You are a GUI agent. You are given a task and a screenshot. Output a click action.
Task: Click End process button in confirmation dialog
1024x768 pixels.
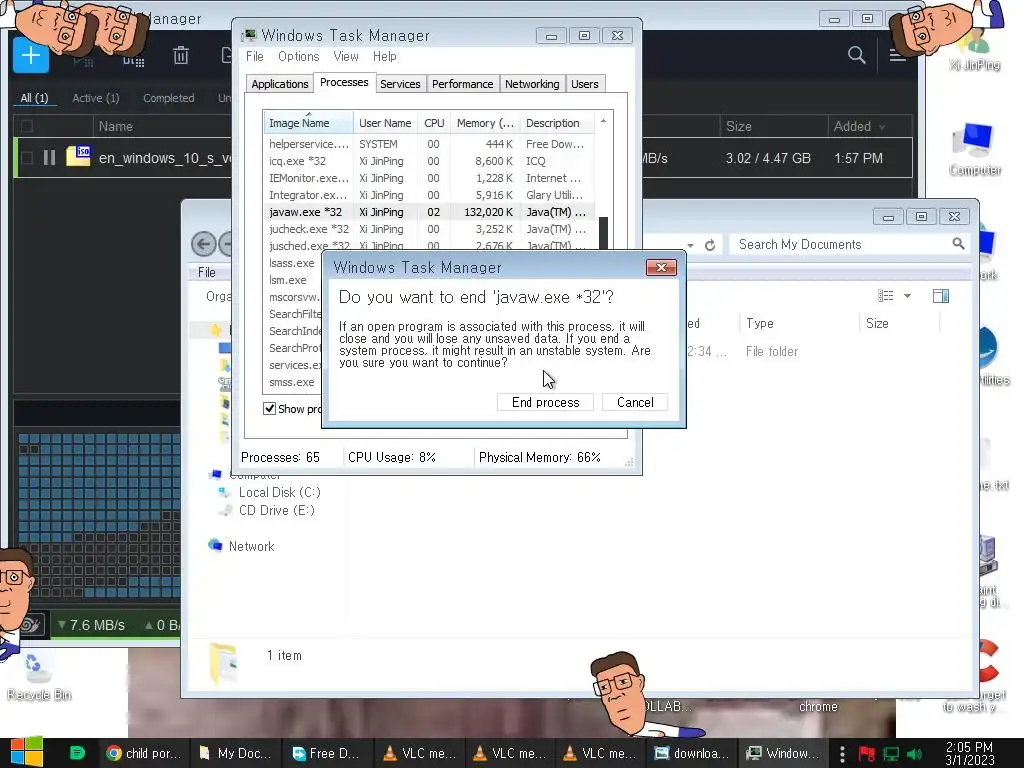click(x=545, y=402)
